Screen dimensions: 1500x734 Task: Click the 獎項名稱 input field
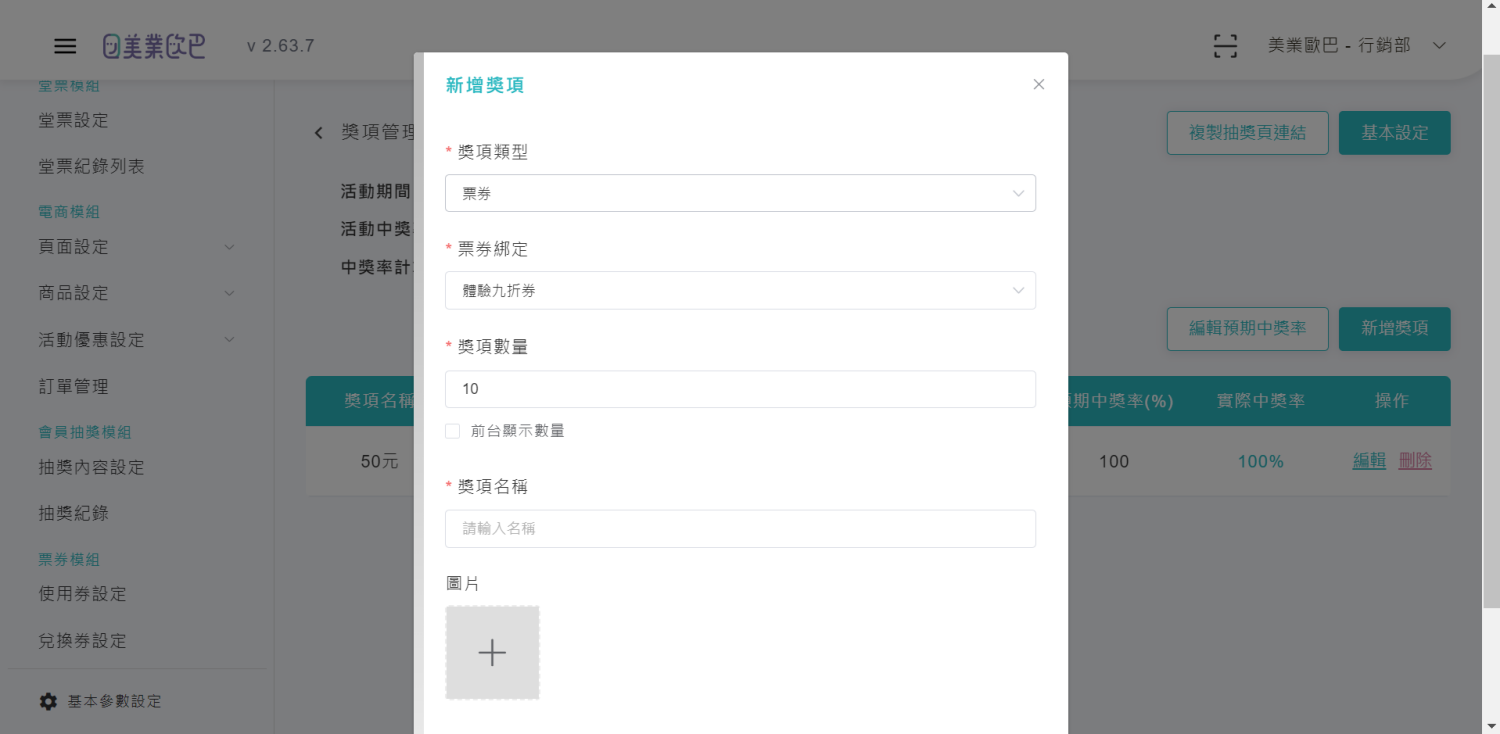pos(740,529)
